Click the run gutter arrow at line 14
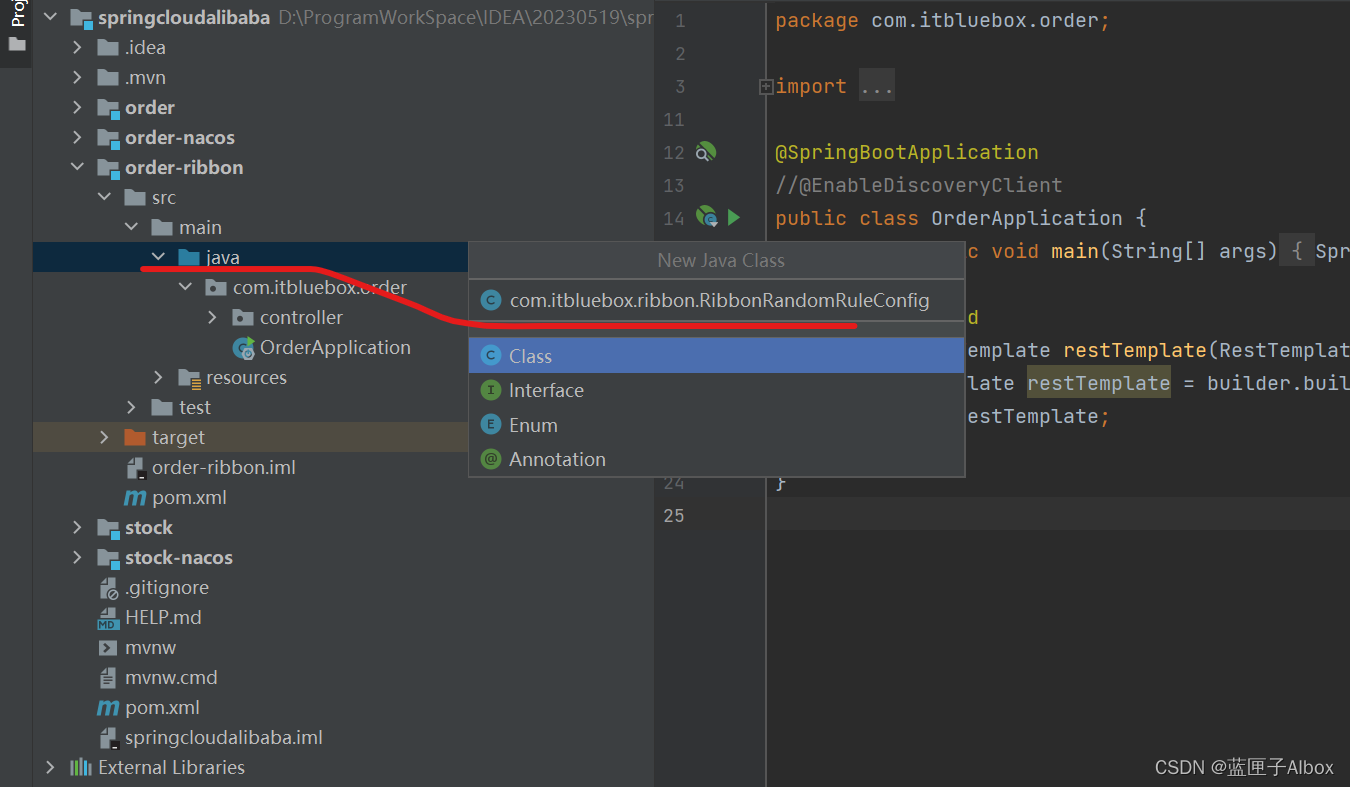1350x787 pixels. [x=734, y=217]
